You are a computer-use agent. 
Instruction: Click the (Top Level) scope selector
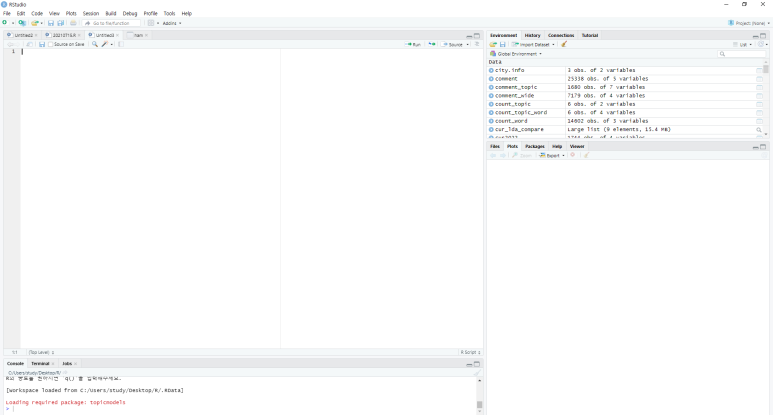tap(41, 352)
